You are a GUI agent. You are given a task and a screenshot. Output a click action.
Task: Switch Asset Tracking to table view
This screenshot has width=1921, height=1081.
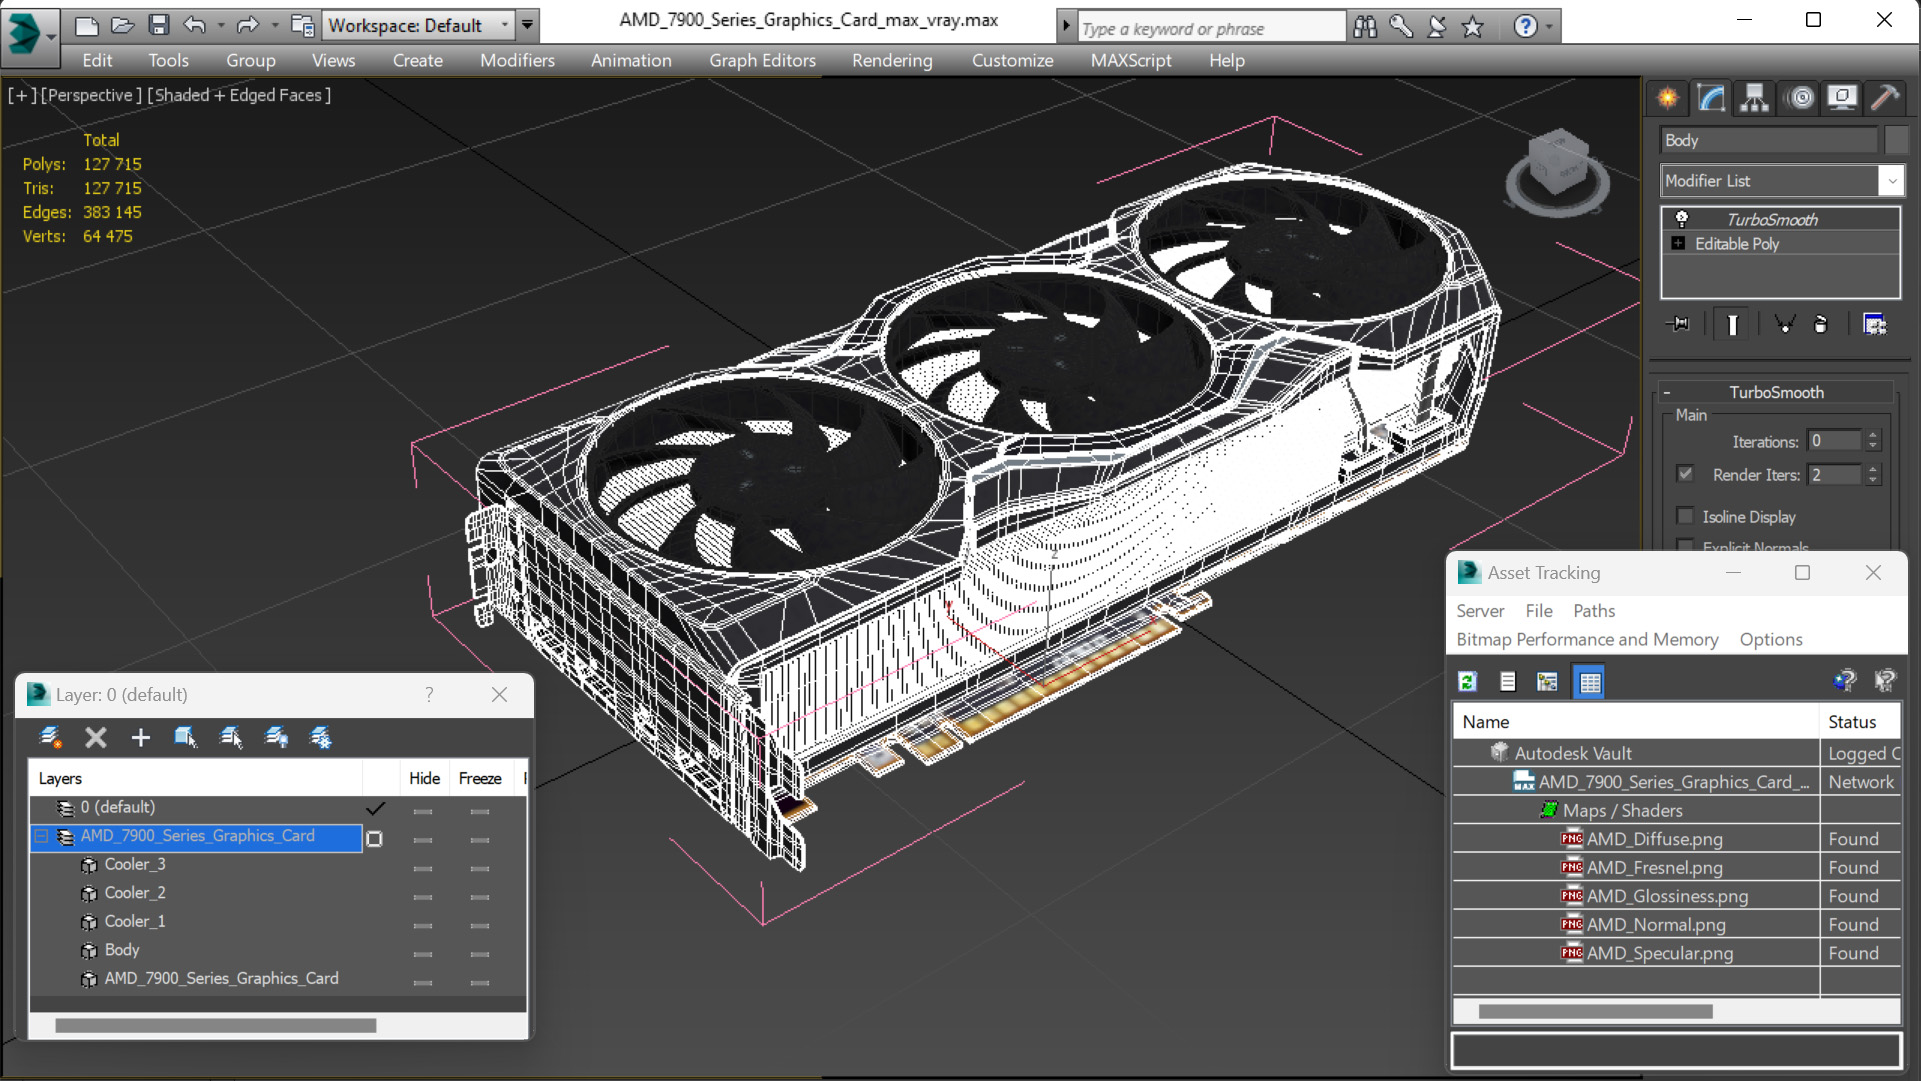click(1589, 682)
